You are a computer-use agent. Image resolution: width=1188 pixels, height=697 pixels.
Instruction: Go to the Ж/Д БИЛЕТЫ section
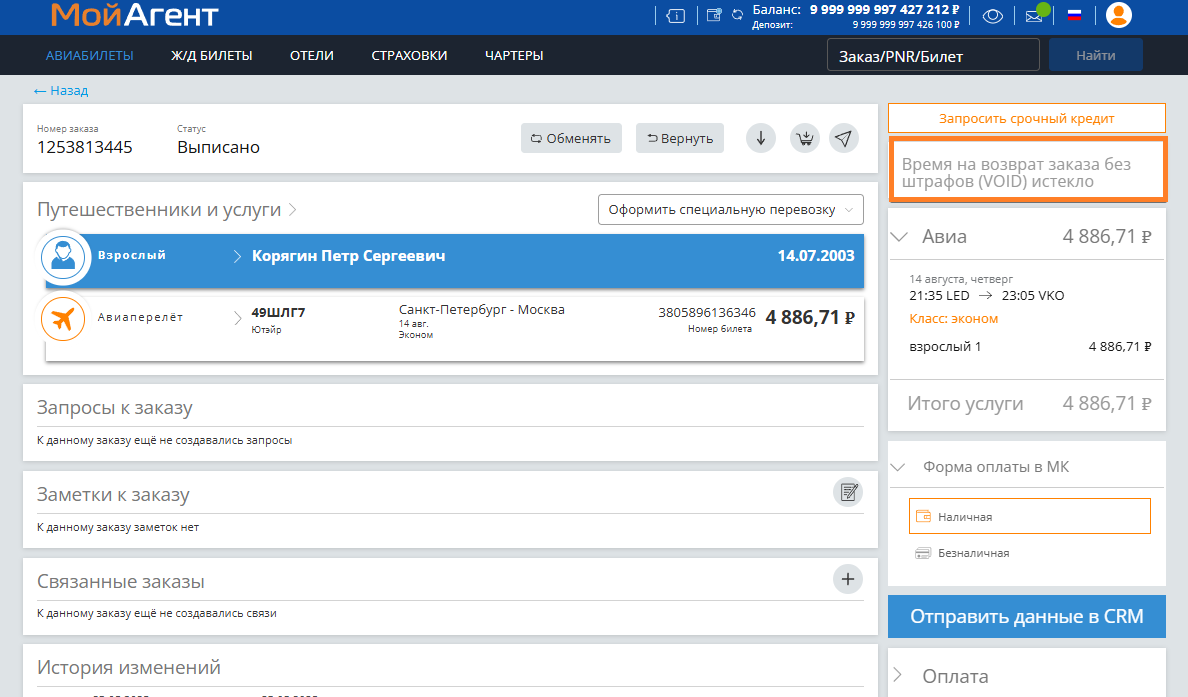(x=211, y=55)
